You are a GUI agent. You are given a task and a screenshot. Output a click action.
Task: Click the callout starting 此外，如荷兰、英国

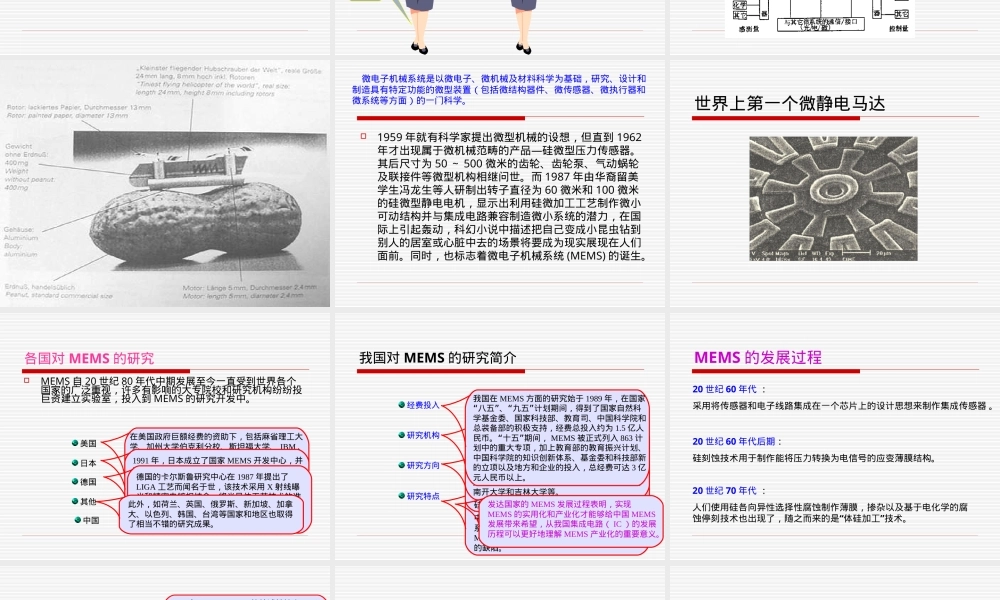[211, 514]
